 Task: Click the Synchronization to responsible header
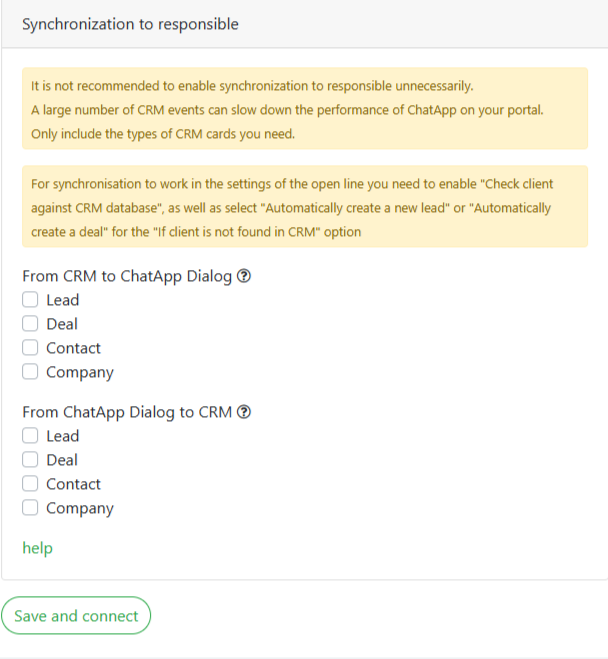pos(130,24)
